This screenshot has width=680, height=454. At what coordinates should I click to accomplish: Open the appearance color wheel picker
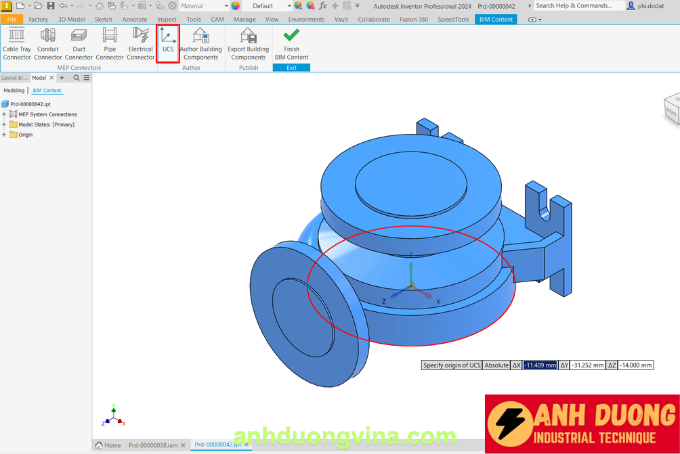[235, 6]
